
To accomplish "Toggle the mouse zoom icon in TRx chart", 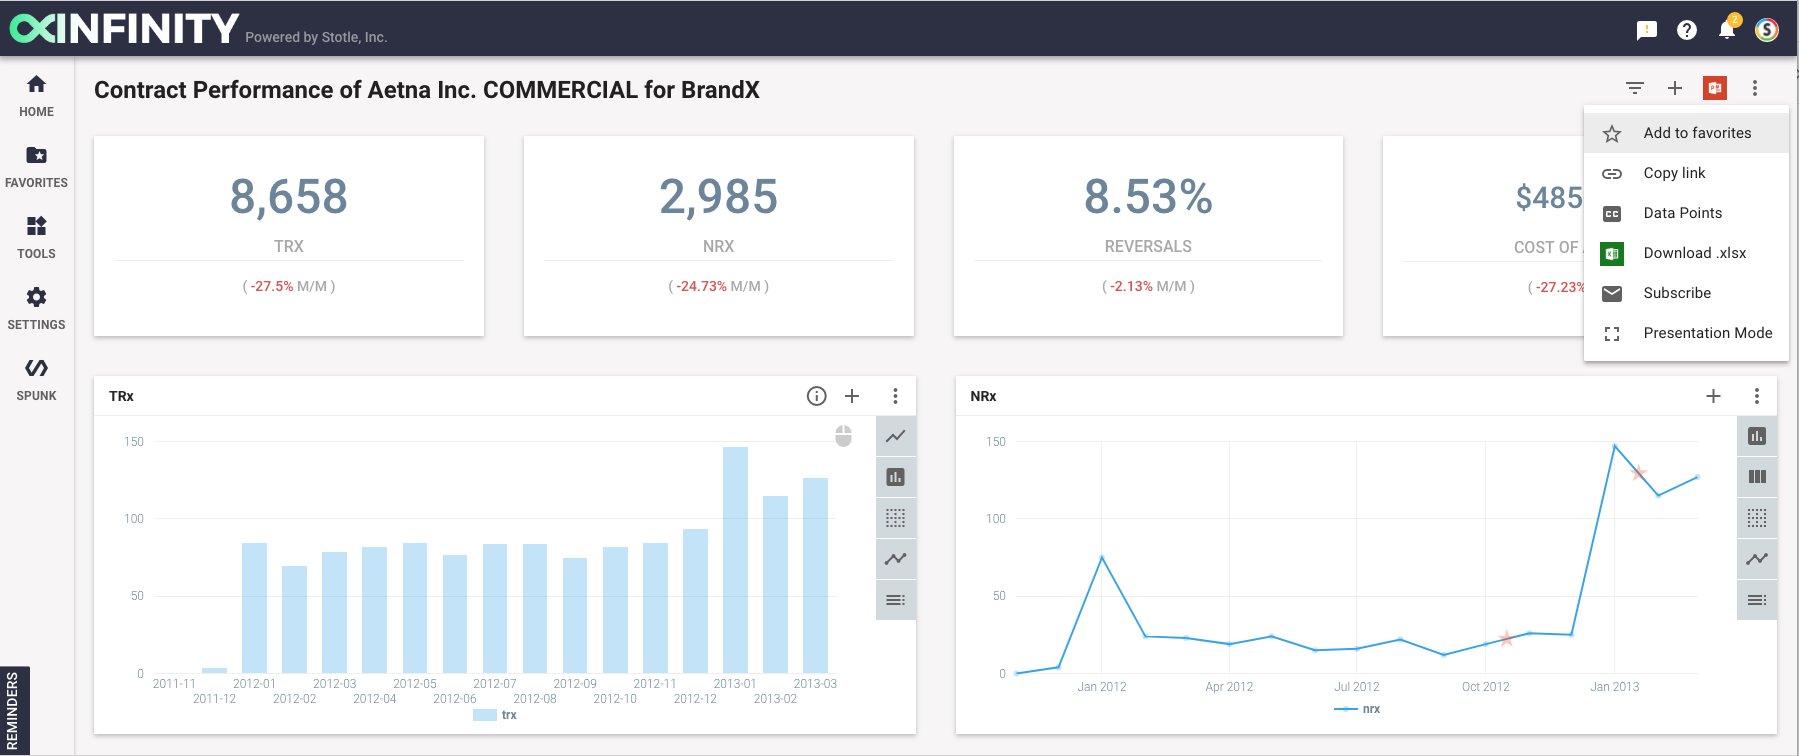I will click(843, 436).
